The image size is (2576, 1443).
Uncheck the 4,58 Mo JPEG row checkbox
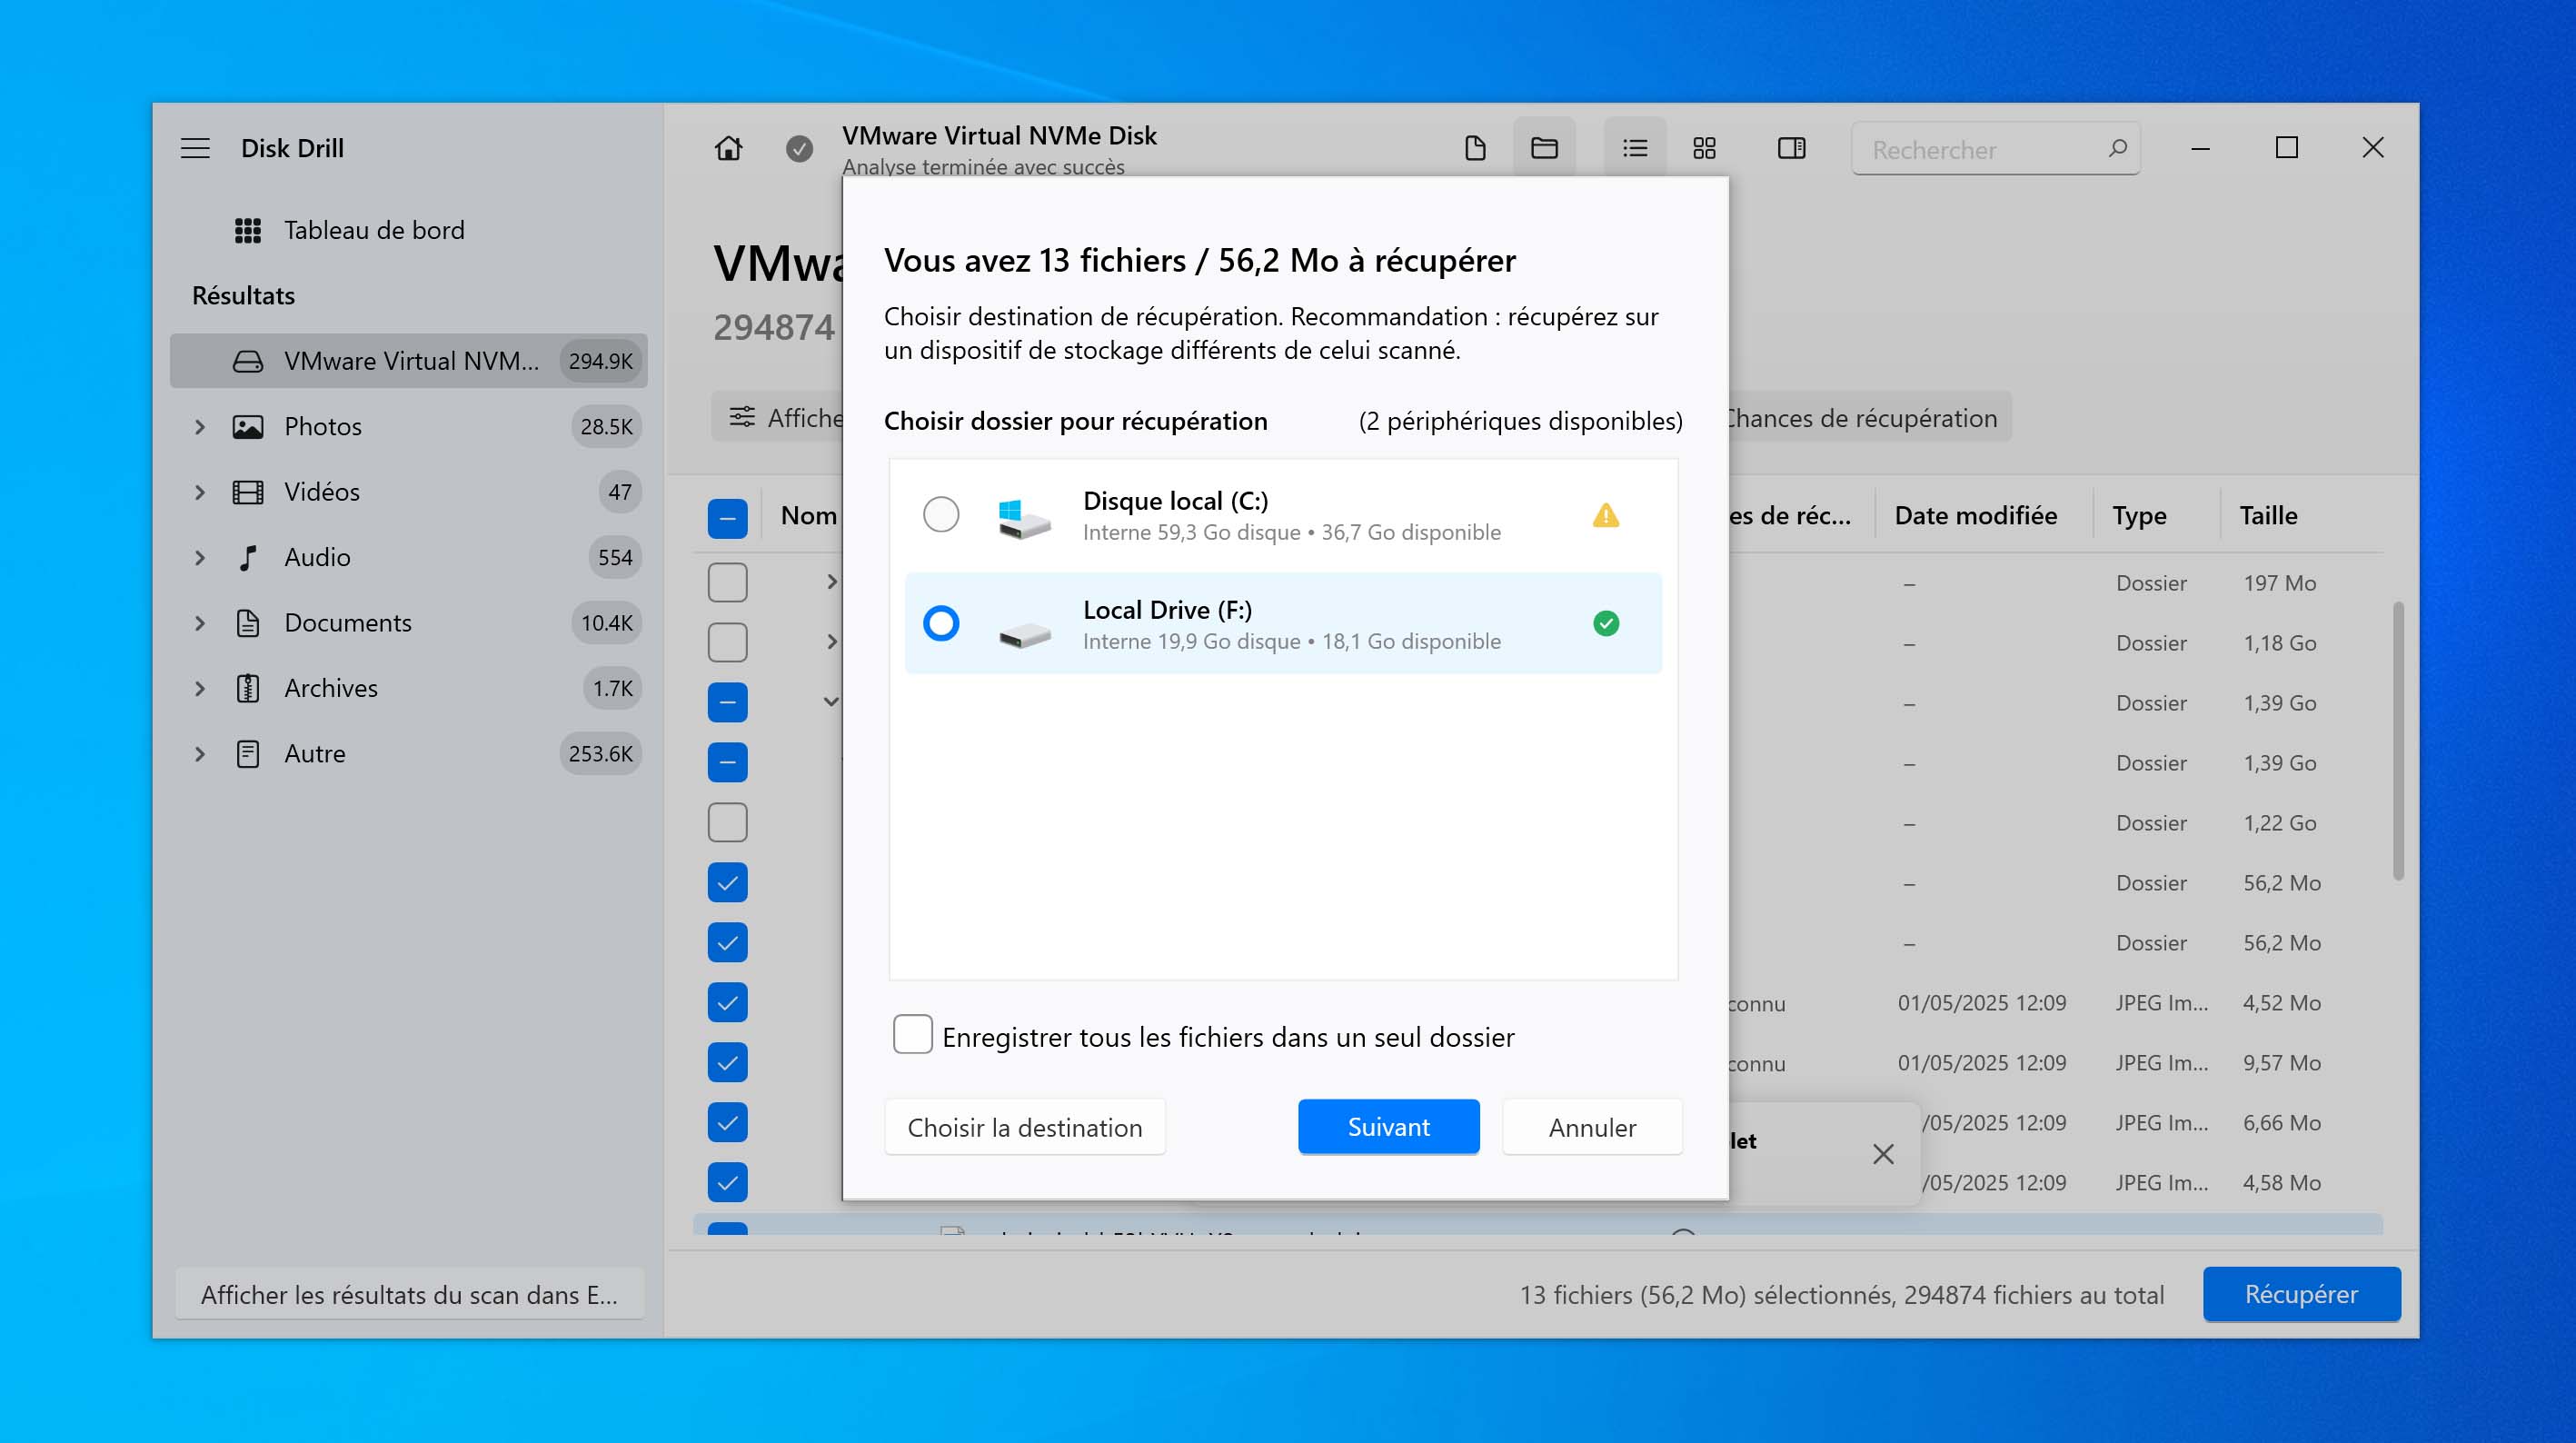[x=727, y=1182]
